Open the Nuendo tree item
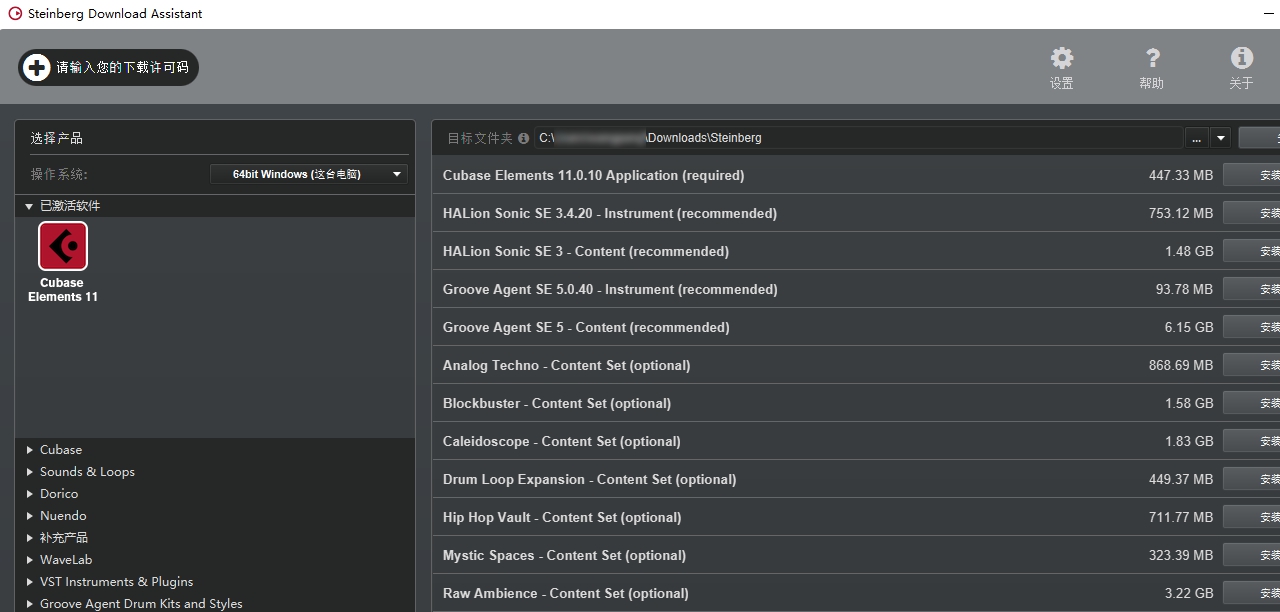 point(63,516)
